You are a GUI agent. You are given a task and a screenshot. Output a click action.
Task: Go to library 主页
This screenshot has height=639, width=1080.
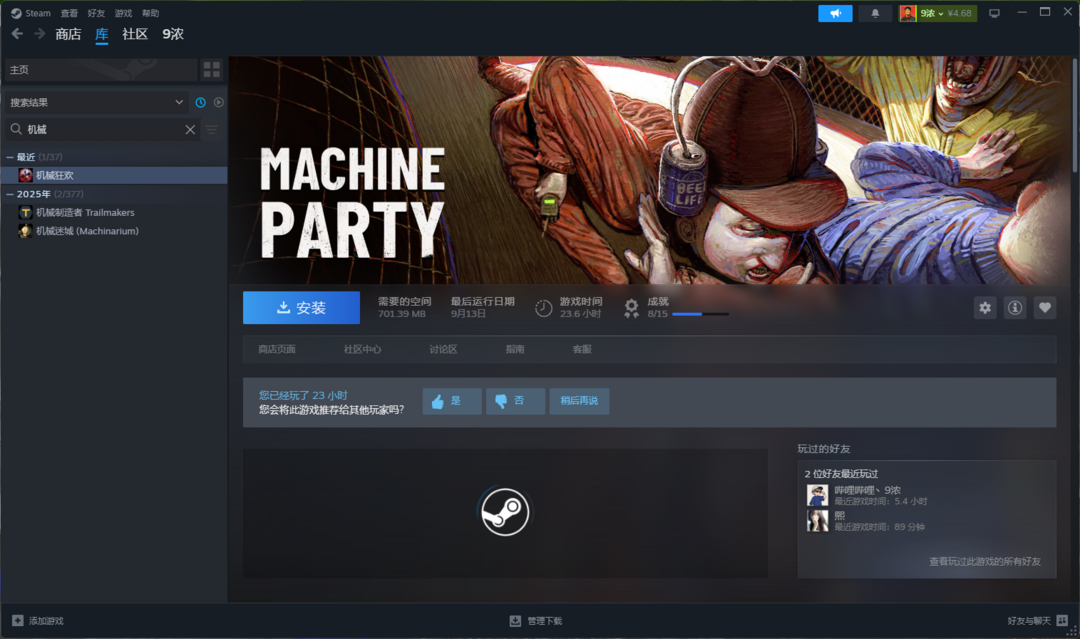point(101,70)
